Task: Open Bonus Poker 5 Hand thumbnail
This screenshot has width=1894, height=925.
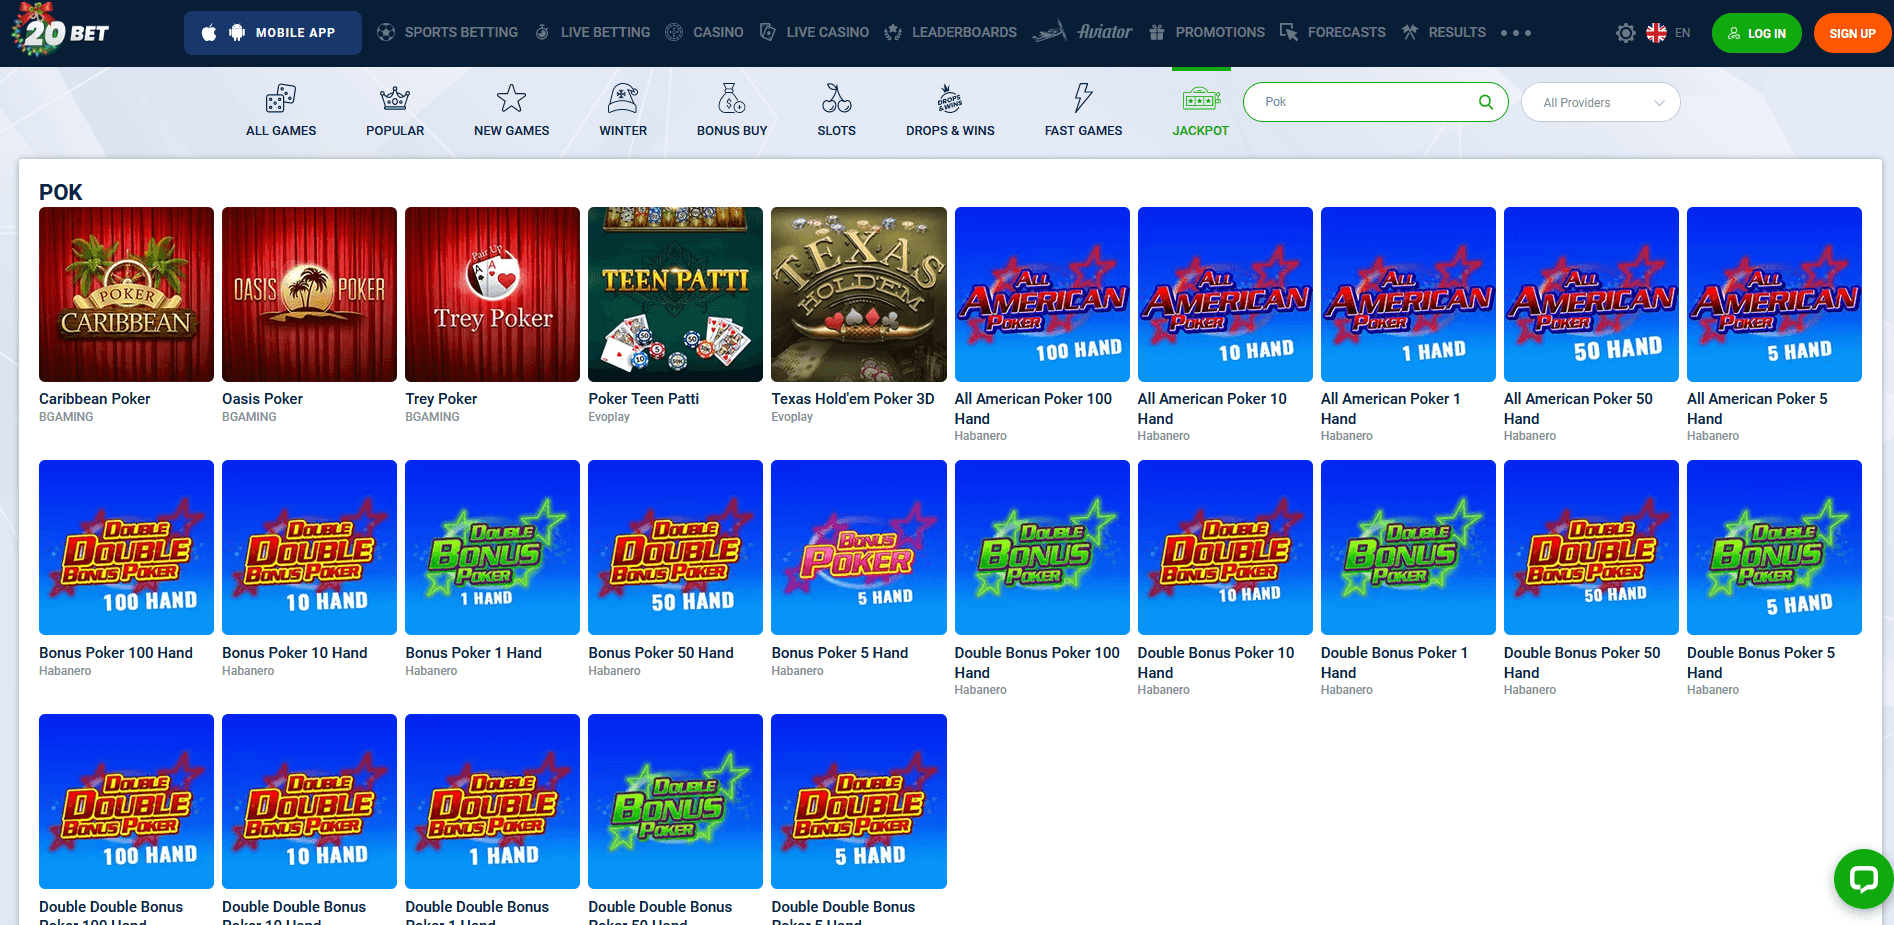Action: click(858, 547)
